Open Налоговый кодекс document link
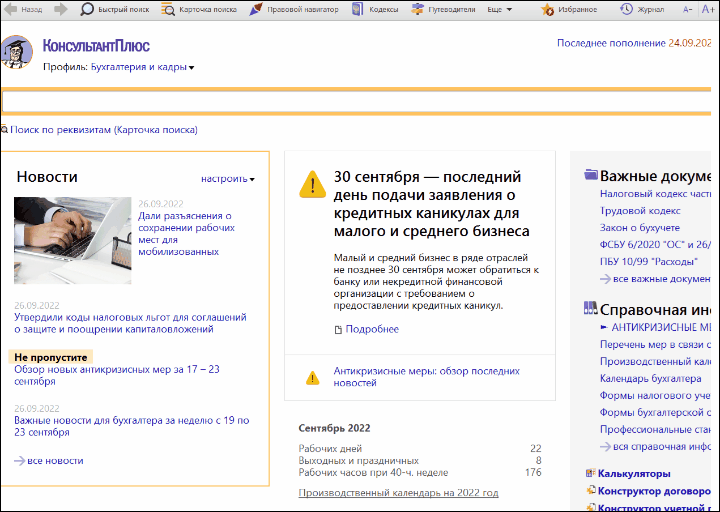The width and height of the screenshot is (720, 512). click(x=655, y=194)
